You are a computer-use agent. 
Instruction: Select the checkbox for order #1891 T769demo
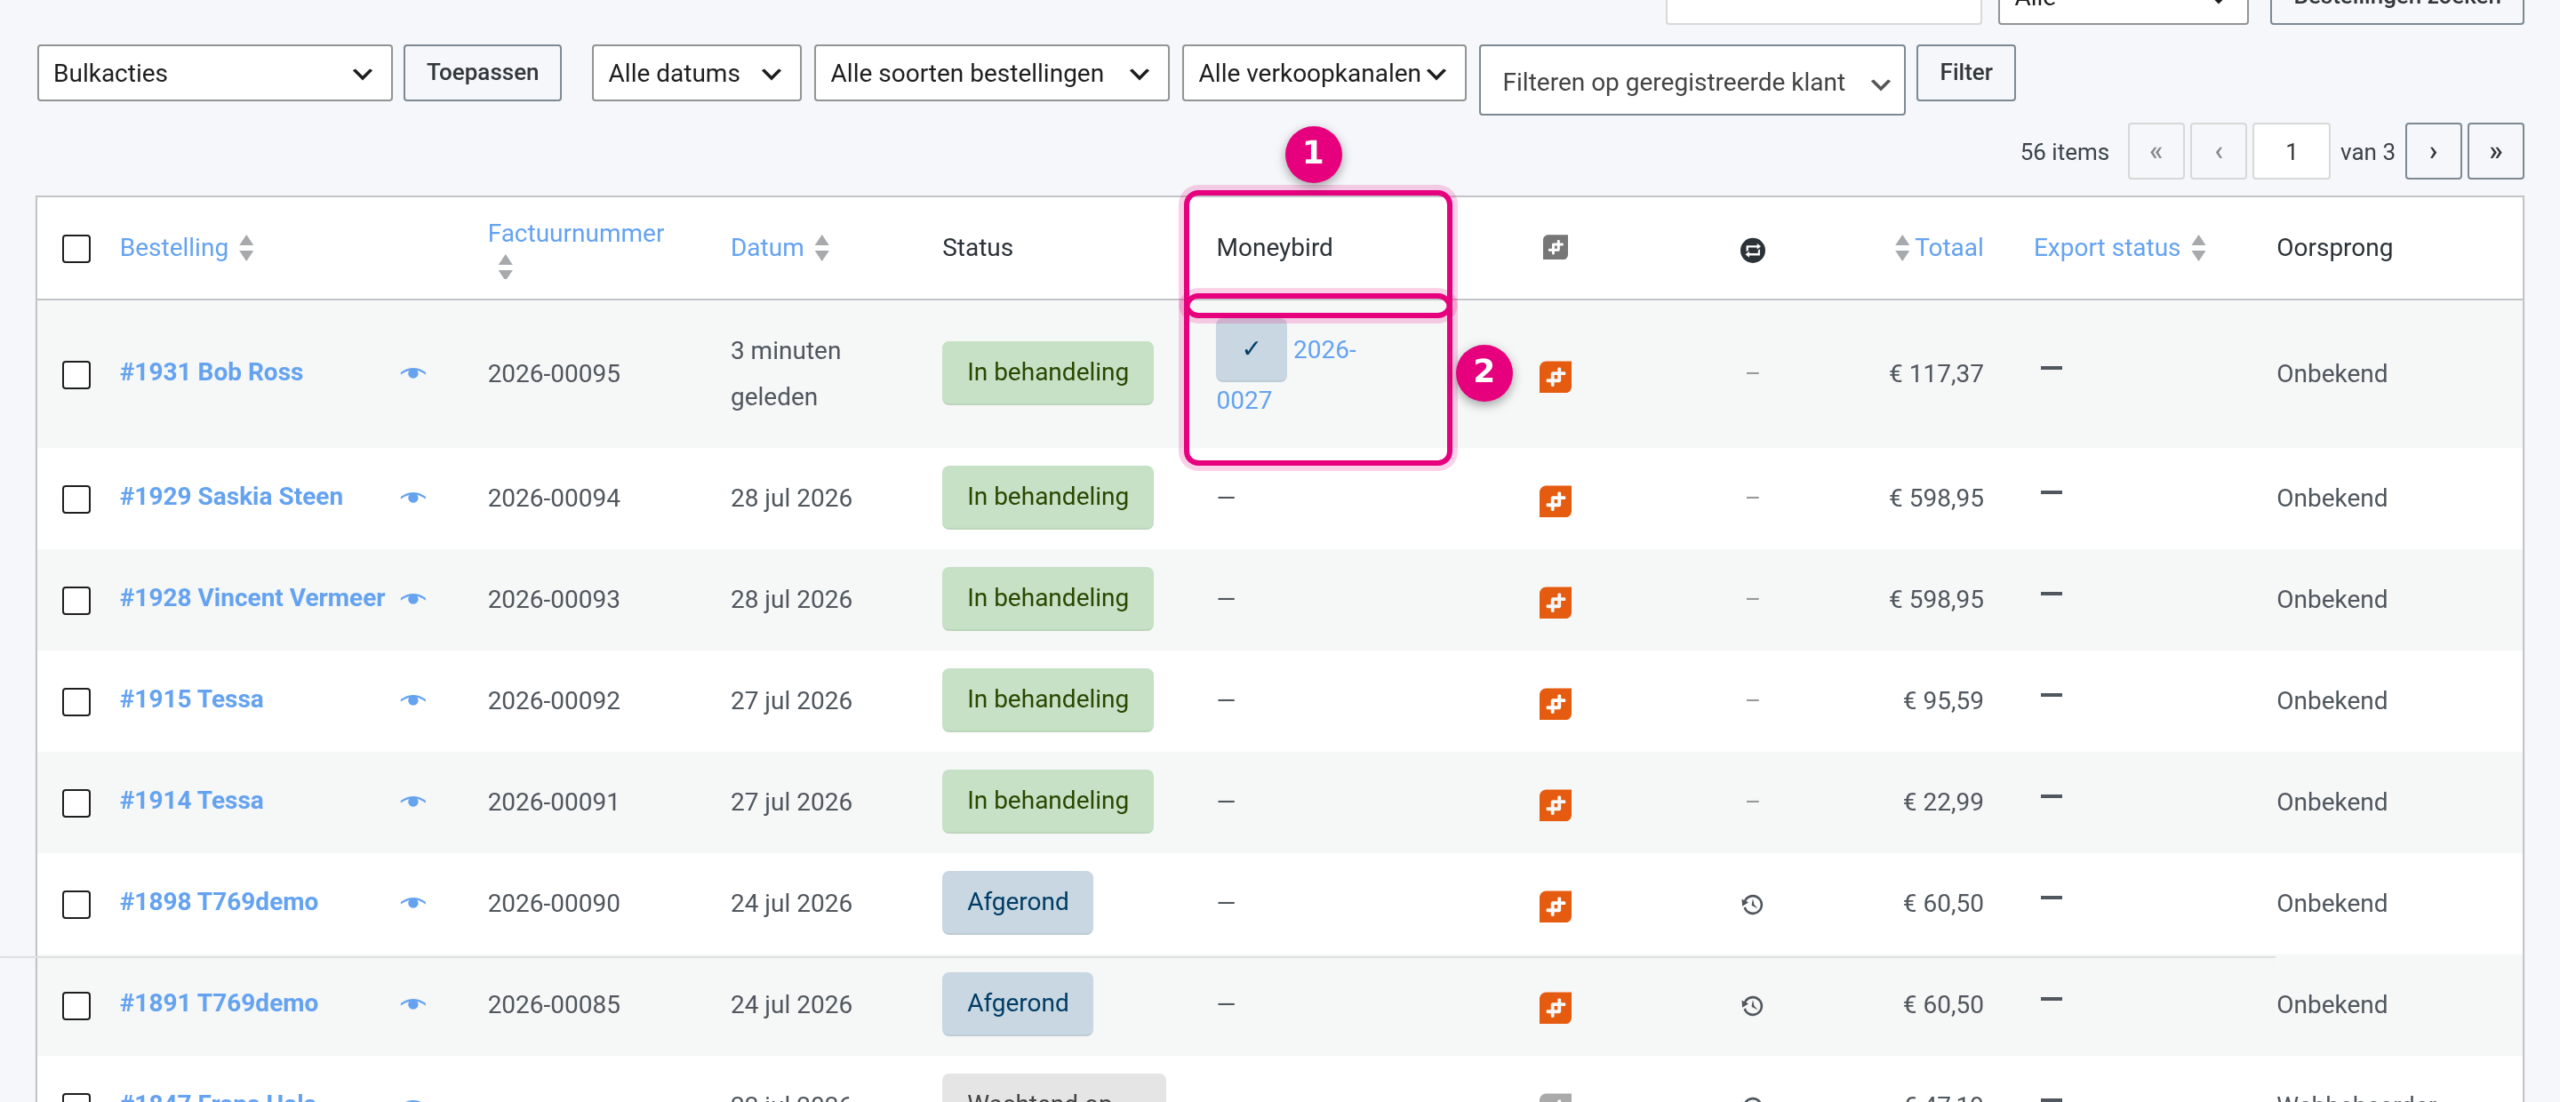pos(76,1006)
